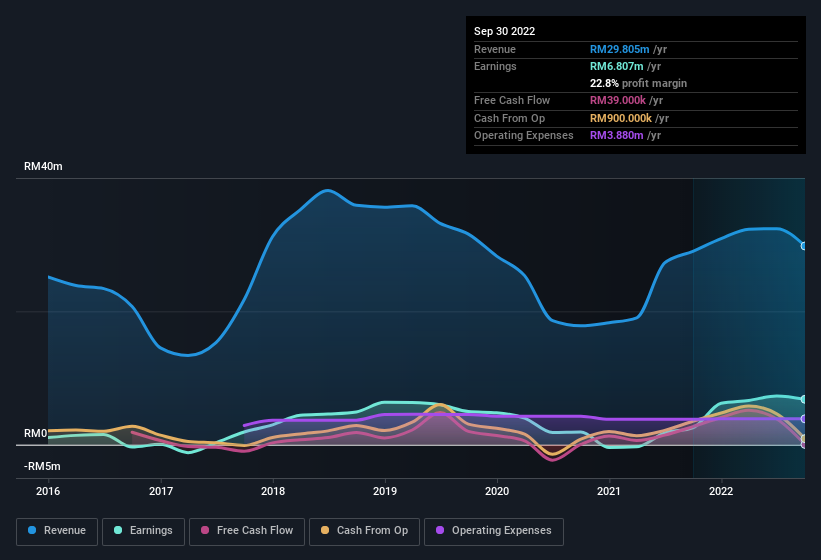This screenshot has width=821, height=560.
Task: Click the 2016 x-axis label
Action: point(48,491)
